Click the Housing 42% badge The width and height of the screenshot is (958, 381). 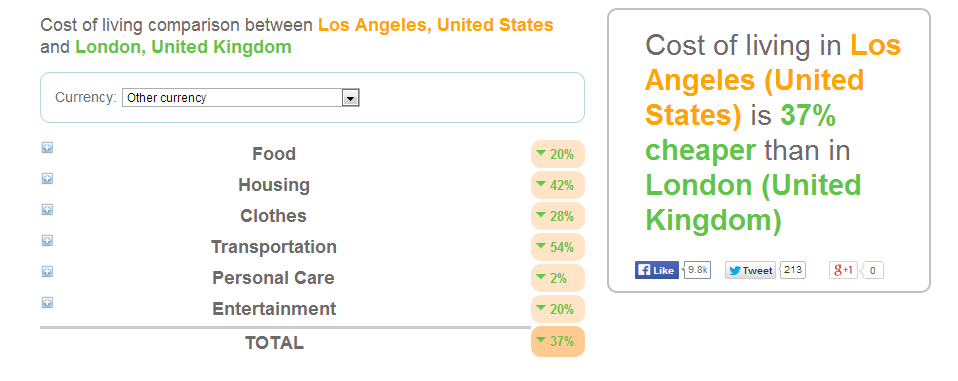[x=558, y=185]
